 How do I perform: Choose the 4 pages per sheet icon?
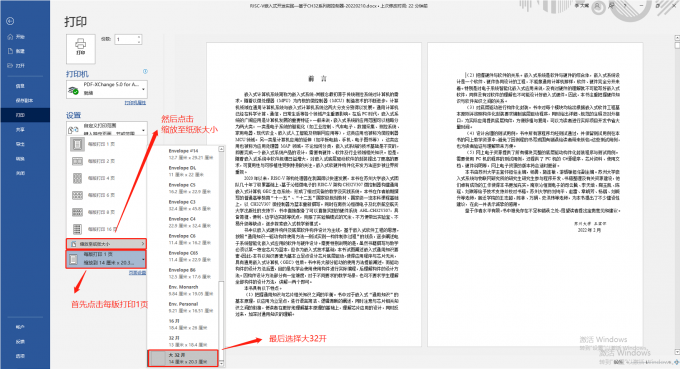click(77, 178)
